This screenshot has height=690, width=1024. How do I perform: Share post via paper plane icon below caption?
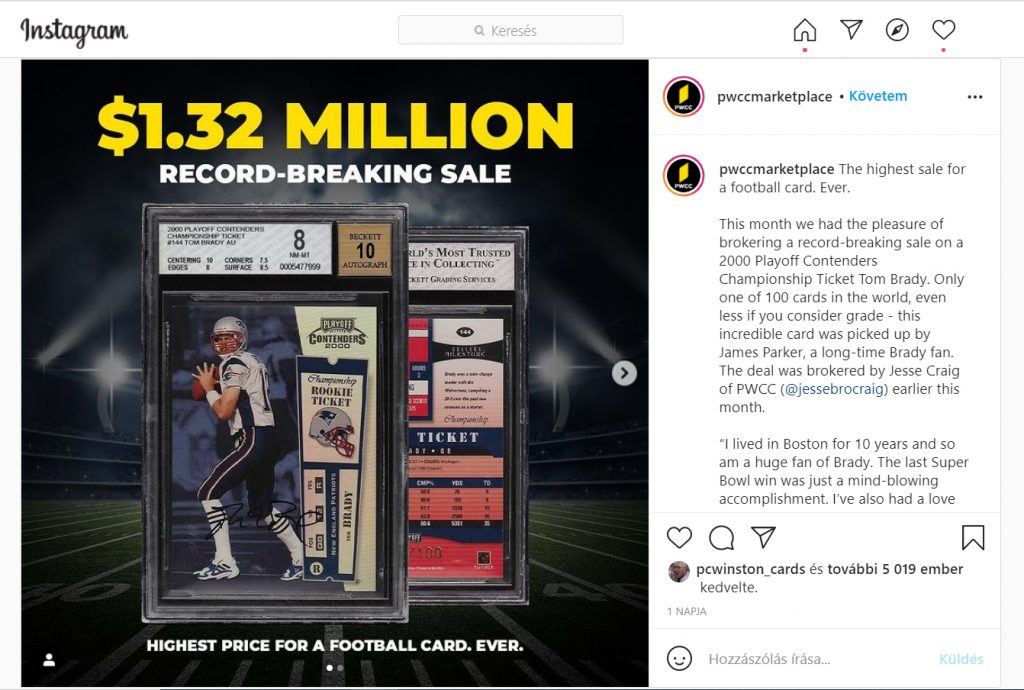pos(763,537)
